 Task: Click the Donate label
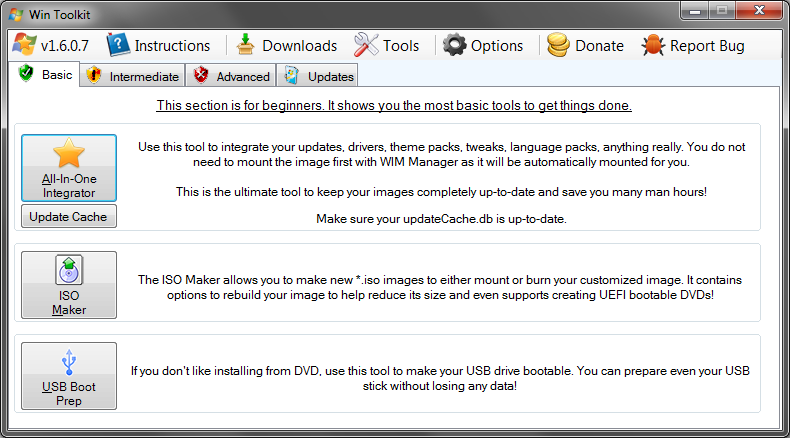point(599,46)
